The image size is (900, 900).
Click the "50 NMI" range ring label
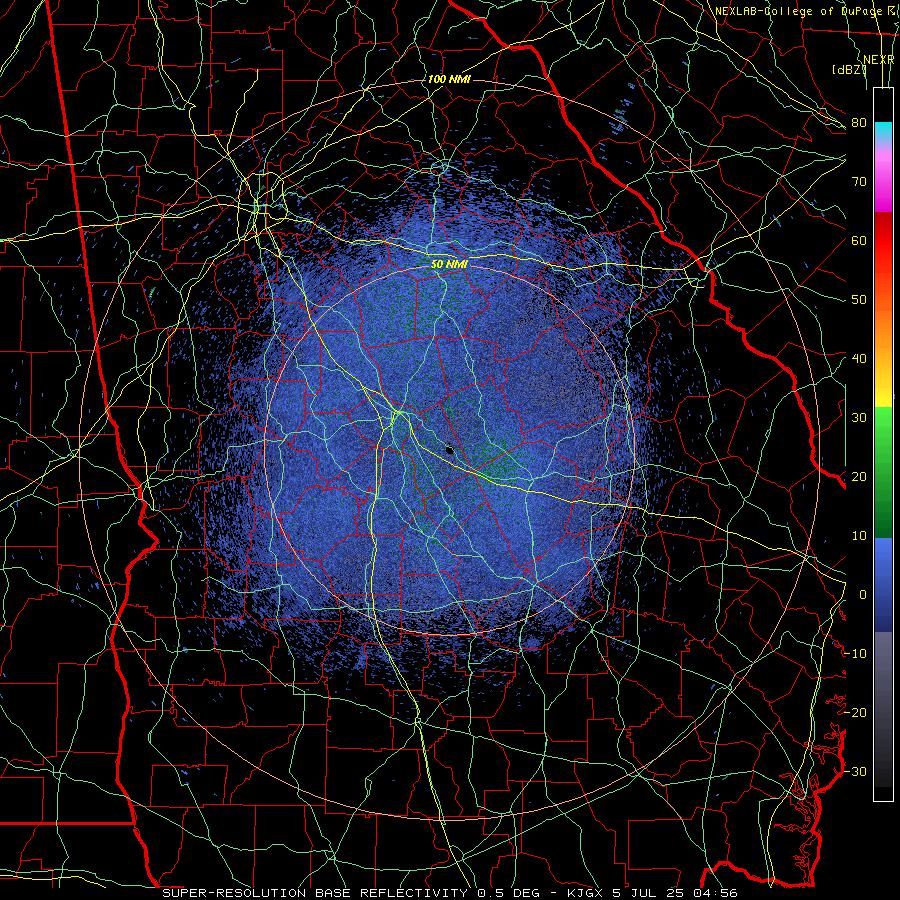[x=449, y=265]
